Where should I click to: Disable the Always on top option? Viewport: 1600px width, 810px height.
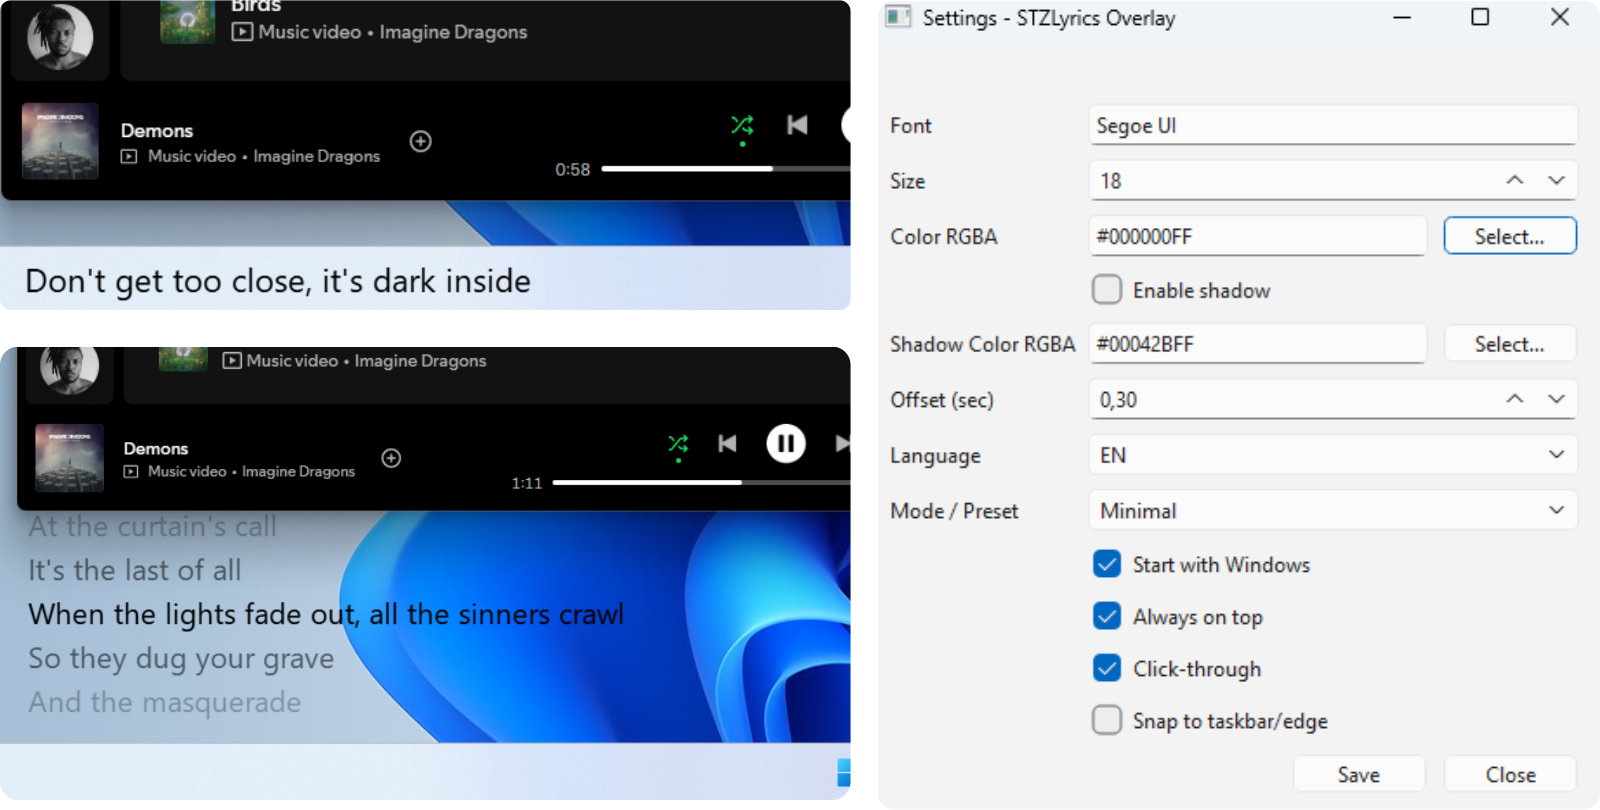1107,616
